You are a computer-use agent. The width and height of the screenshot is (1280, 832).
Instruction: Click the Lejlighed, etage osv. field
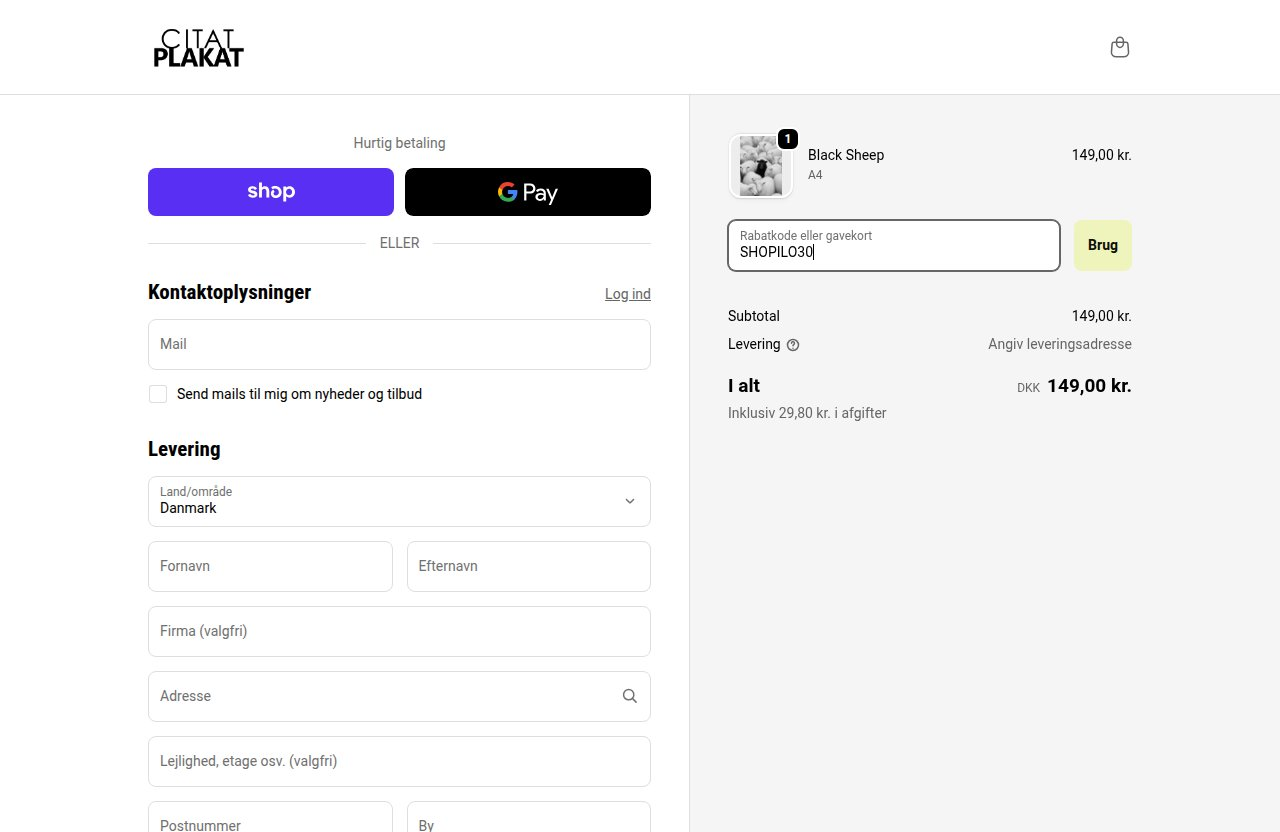click(399, 761)
